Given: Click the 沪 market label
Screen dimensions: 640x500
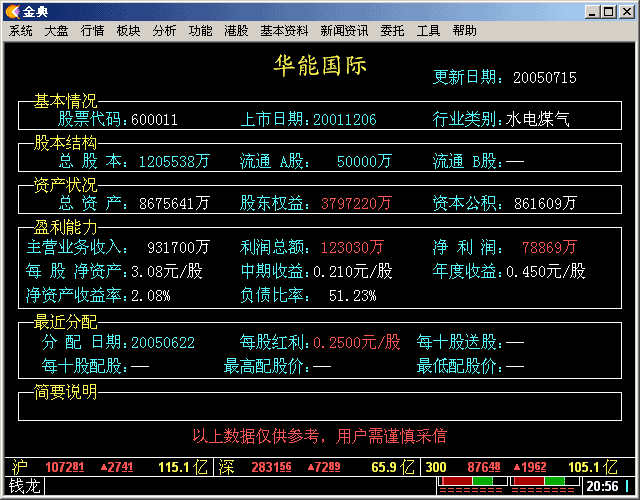Looking at the screenshot, I should coord(20,467).
